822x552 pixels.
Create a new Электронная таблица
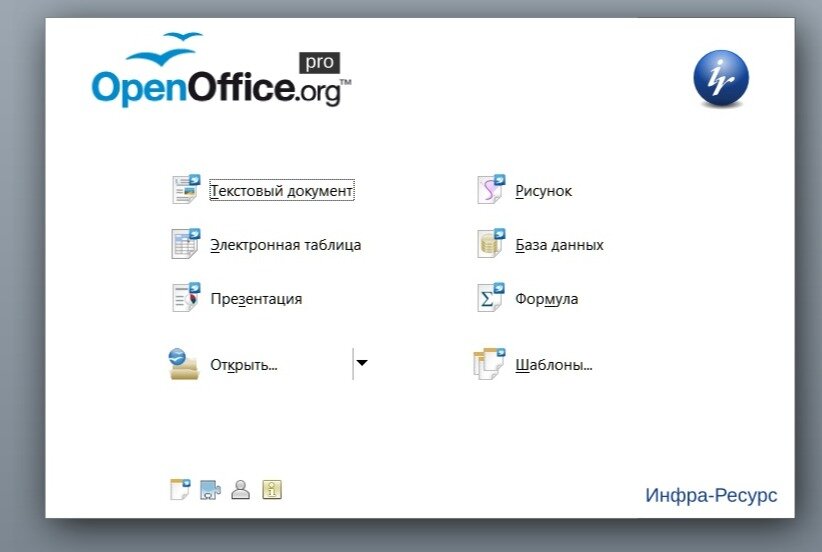pos(286,245)
